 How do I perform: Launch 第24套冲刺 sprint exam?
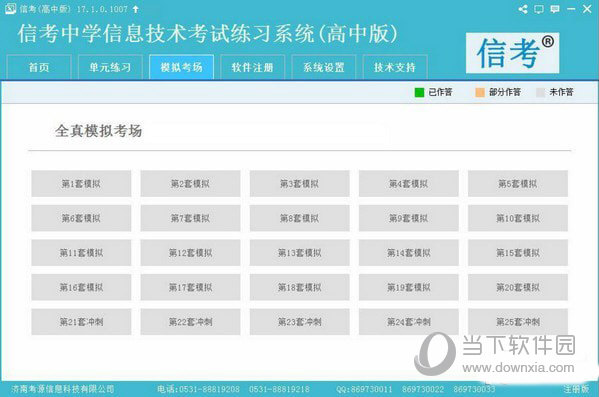409,322
